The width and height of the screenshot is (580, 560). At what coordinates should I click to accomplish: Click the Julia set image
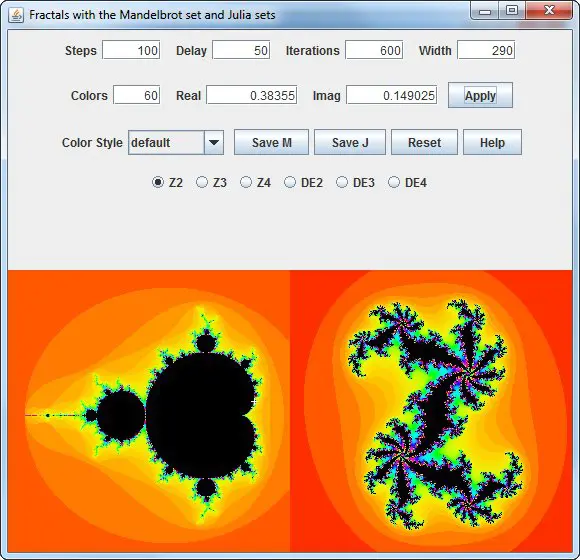[x=431, y=411]
